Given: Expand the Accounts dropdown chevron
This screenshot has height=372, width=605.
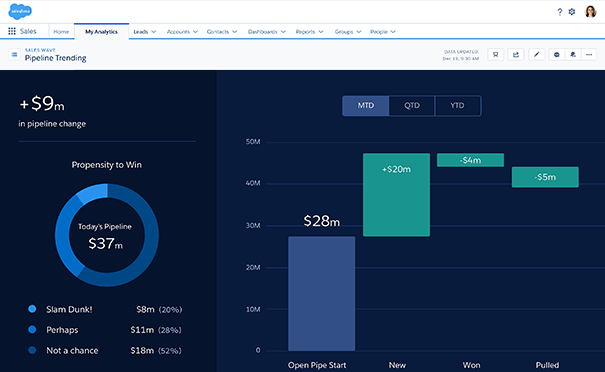Looking at the screenshot, I should (x=195, y=32).
